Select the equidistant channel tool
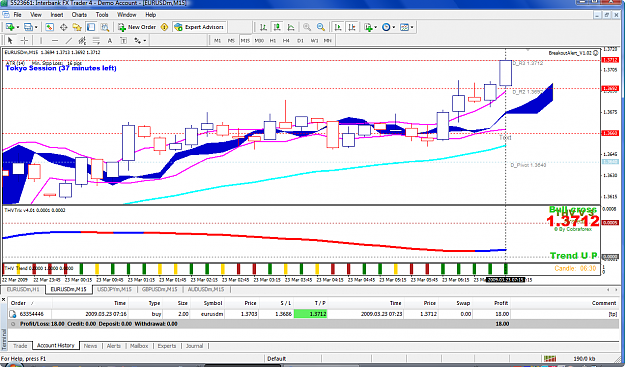Screen dimensions: 625x367 (82, 40)
